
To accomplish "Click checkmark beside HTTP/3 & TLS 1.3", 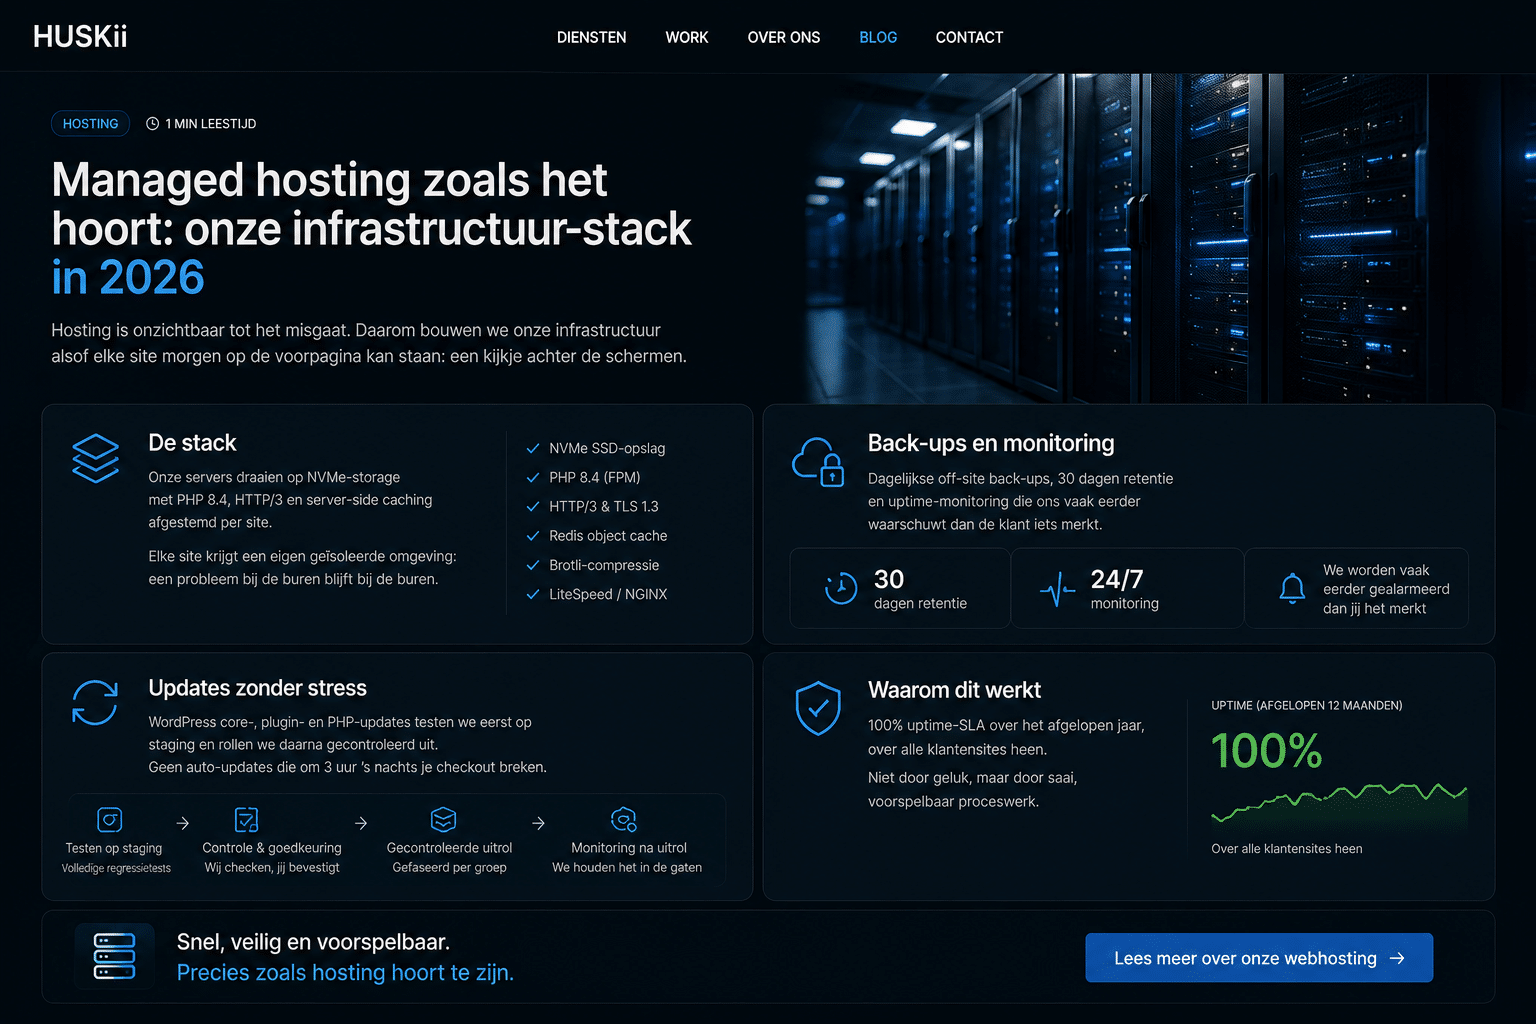I will (x=533, y=507).
